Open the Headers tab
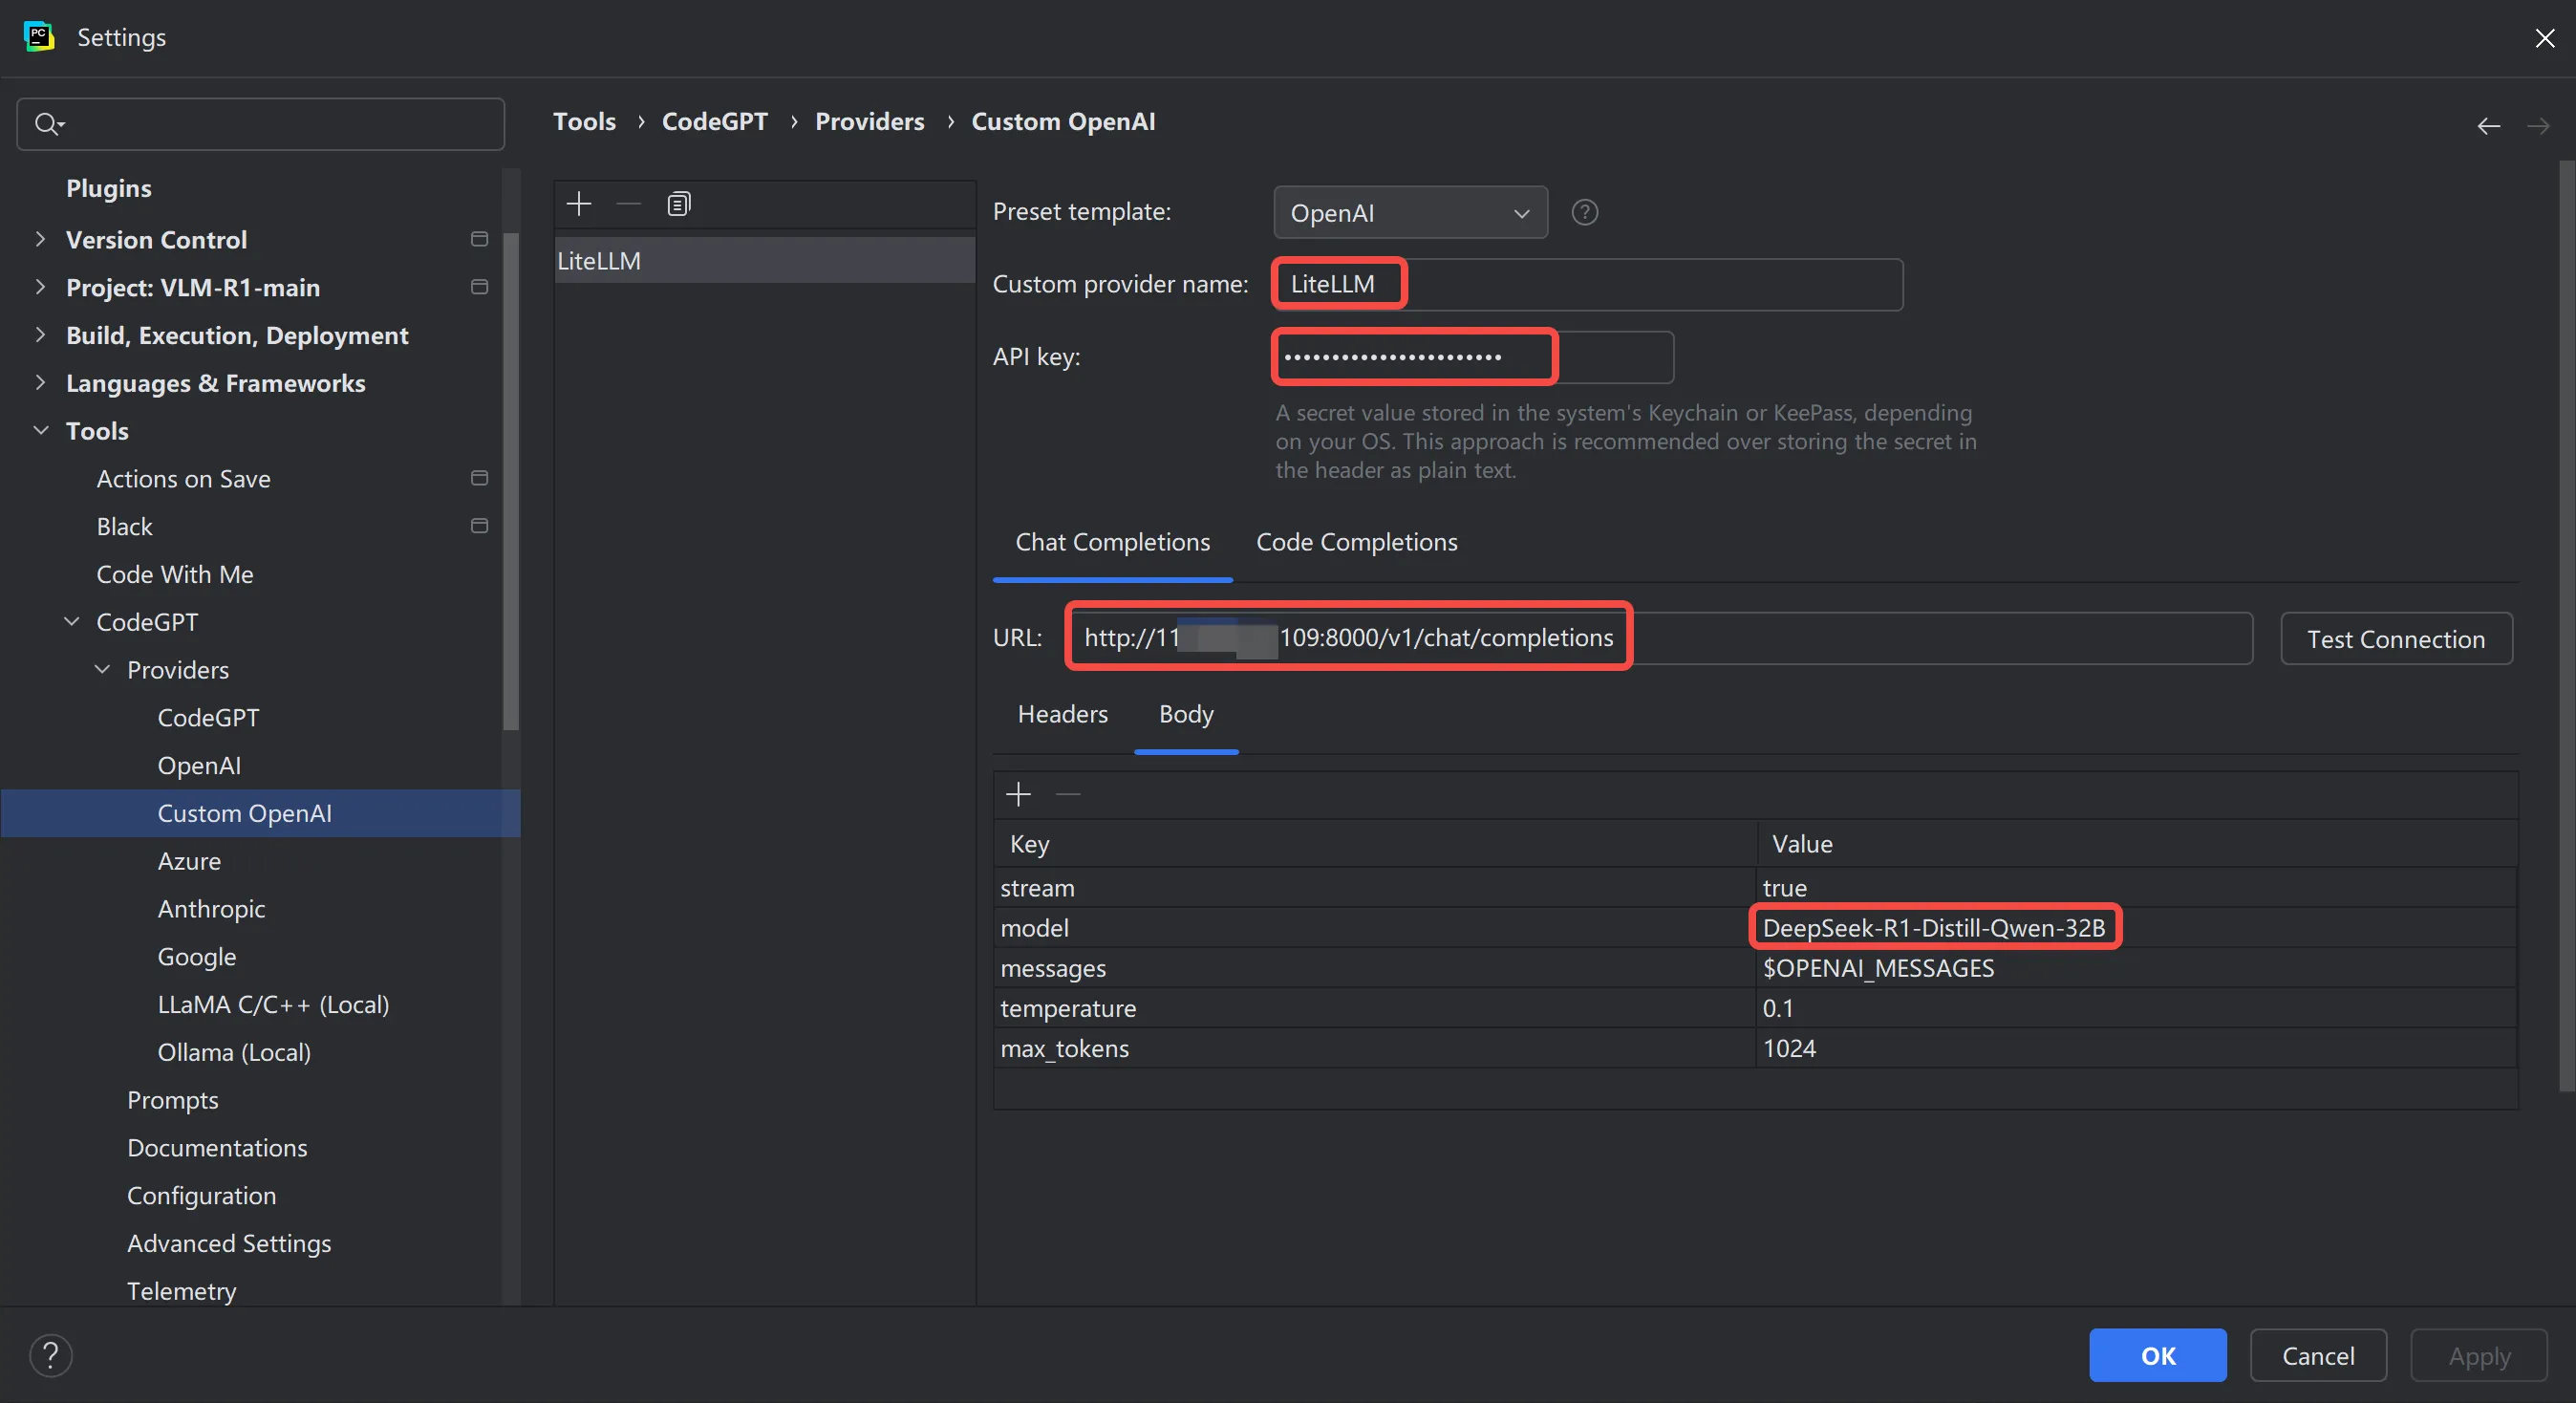The image size is (2576, 1403). pos(1062,714)
